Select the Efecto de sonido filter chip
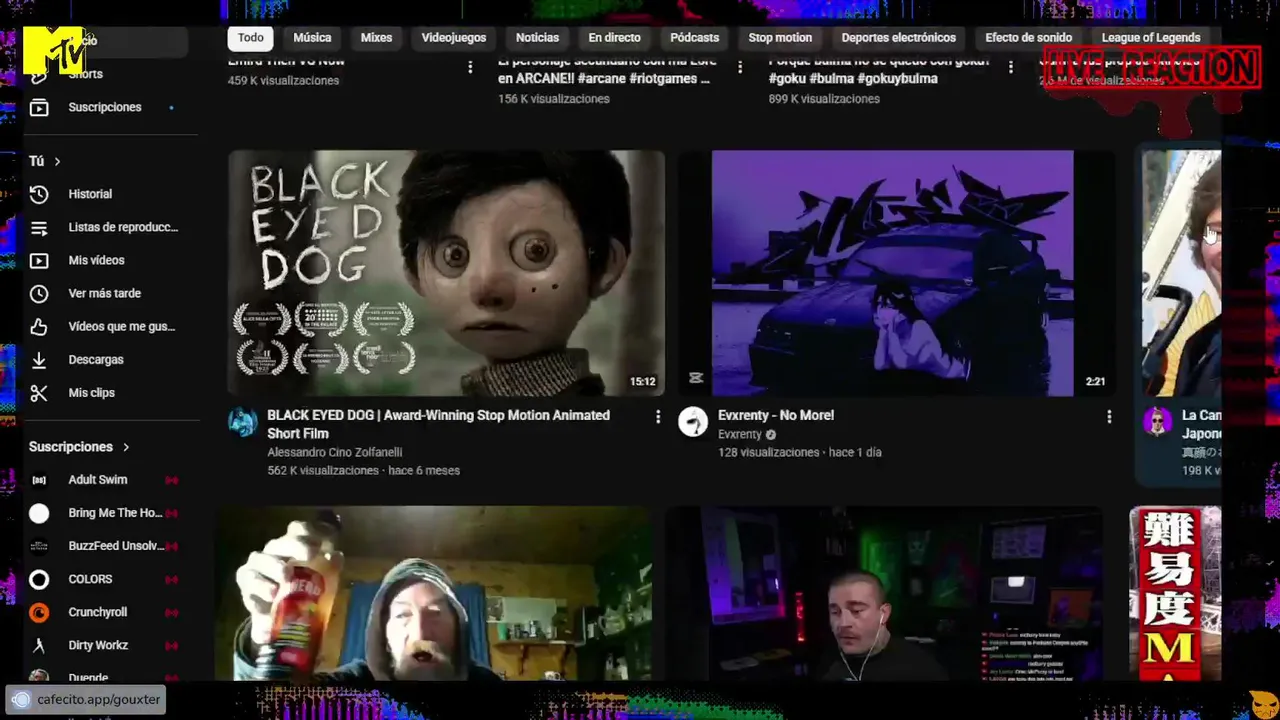The height and width of the screenshot is (720, 1280). [1029, 38]
